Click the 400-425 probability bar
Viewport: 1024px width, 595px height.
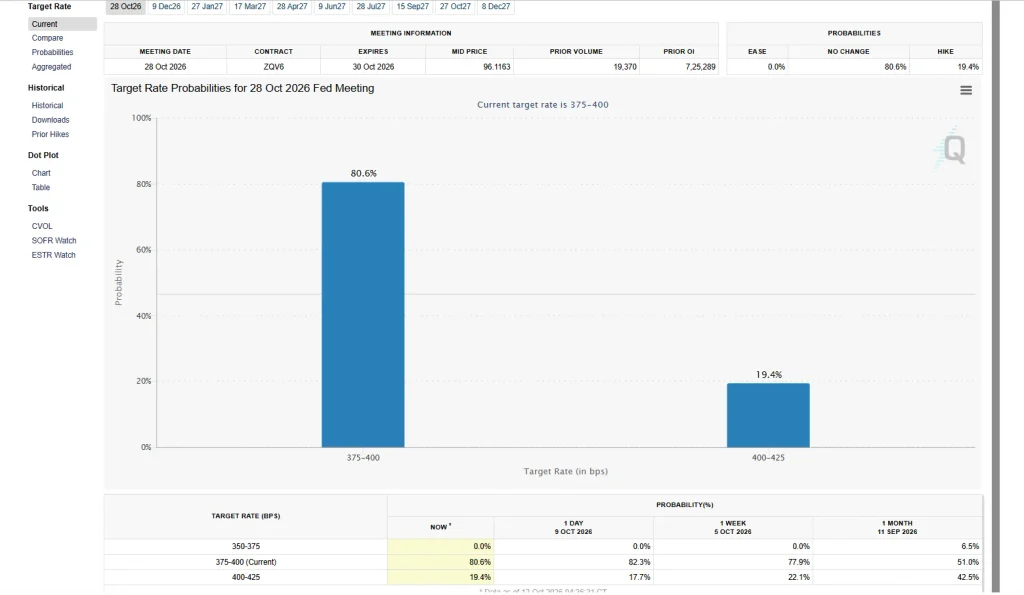(768, 415)
